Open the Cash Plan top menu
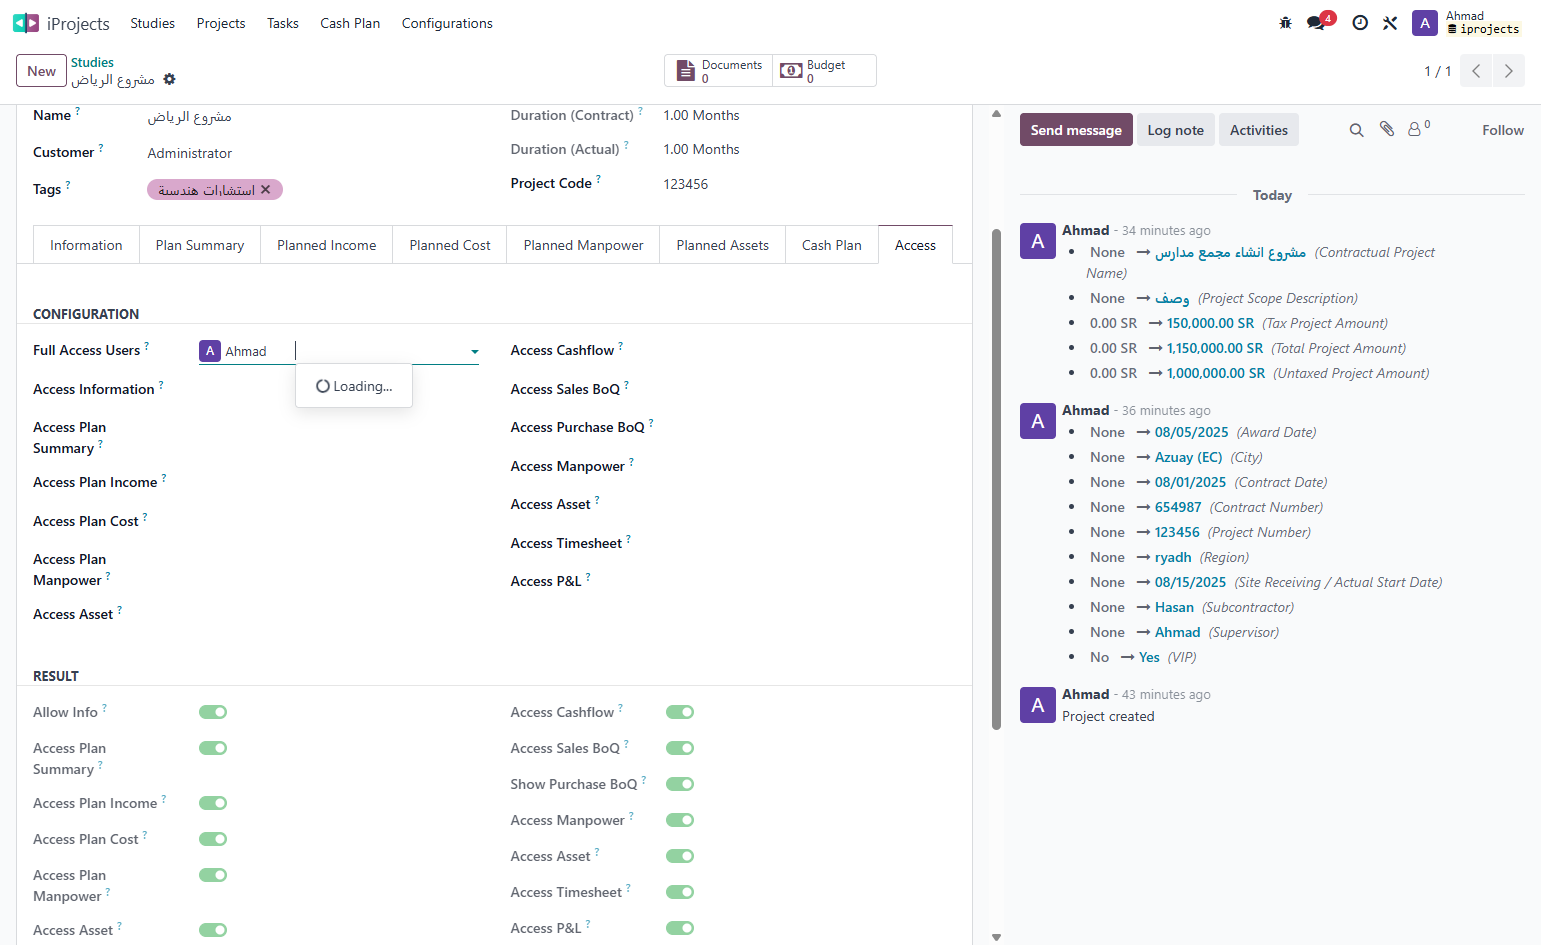Screen dimensions: 1541x945 (x=350, y=23)
